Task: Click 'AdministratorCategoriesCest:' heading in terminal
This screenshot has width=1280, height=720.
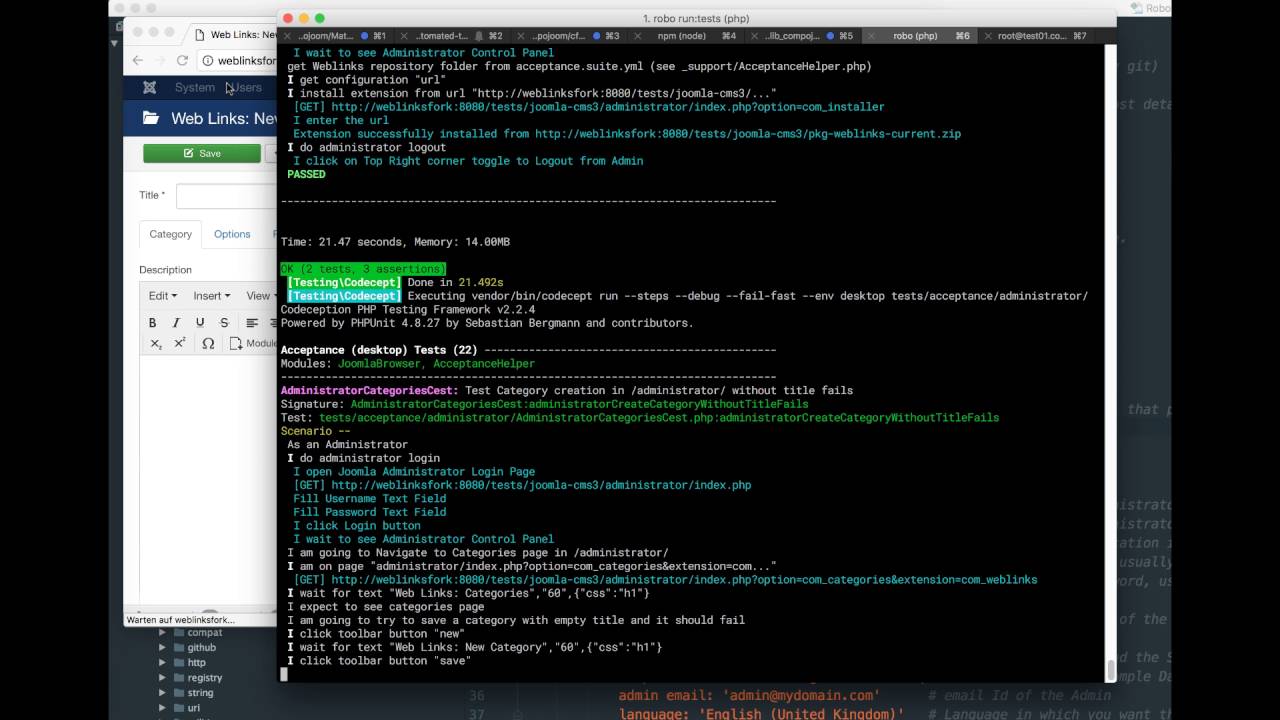Action: point(369,391)
